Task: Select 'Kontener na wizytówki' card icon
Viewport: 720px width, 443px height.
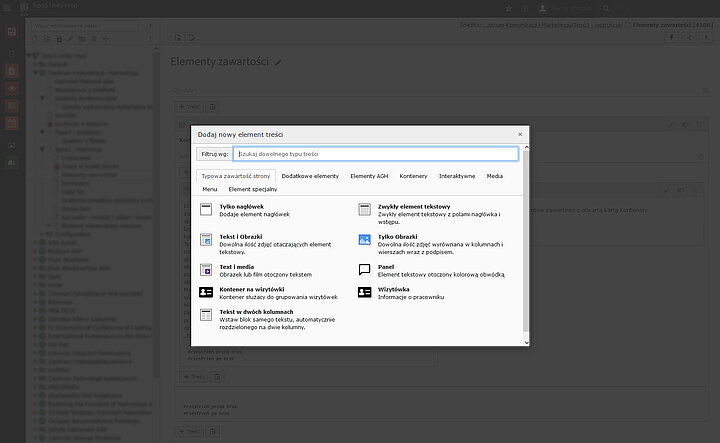Action: coord(207,292)
